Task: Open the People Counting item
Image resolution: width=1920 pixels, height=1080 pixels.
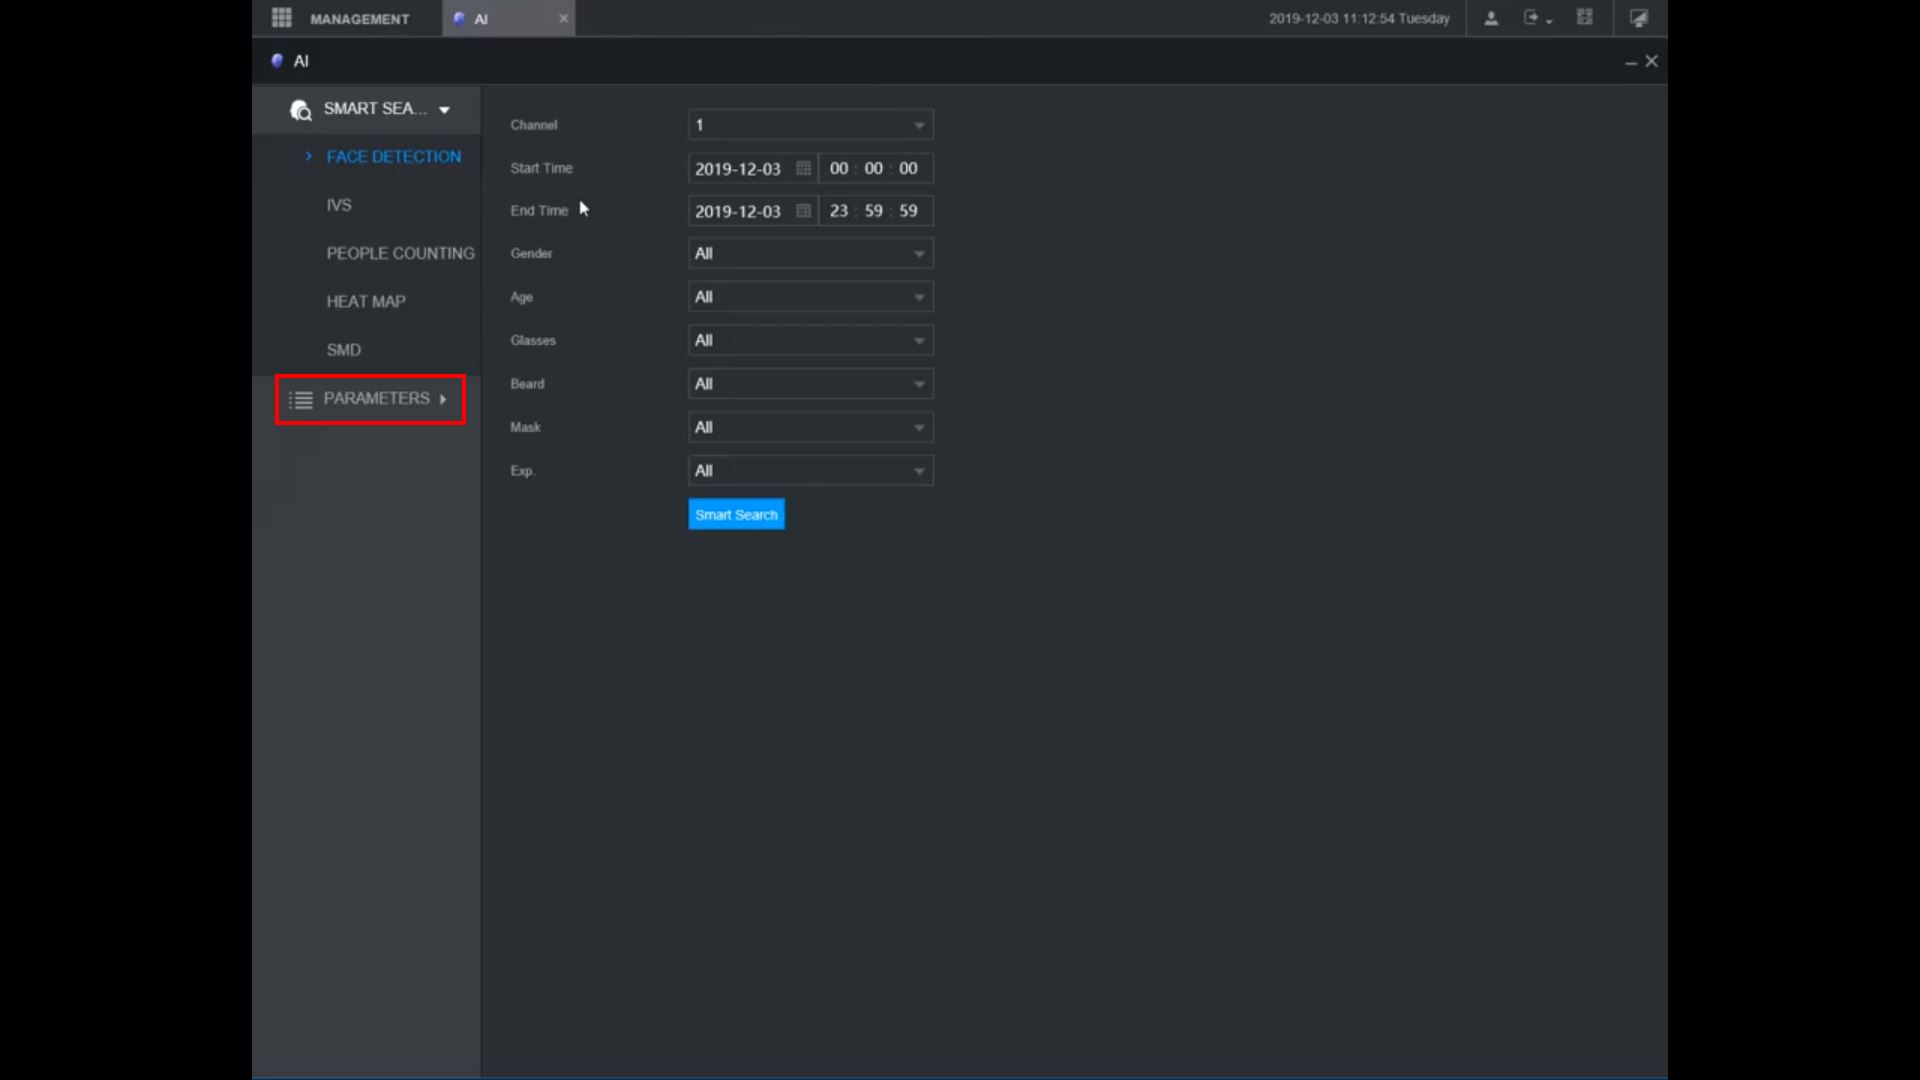Action: point(400,254)
